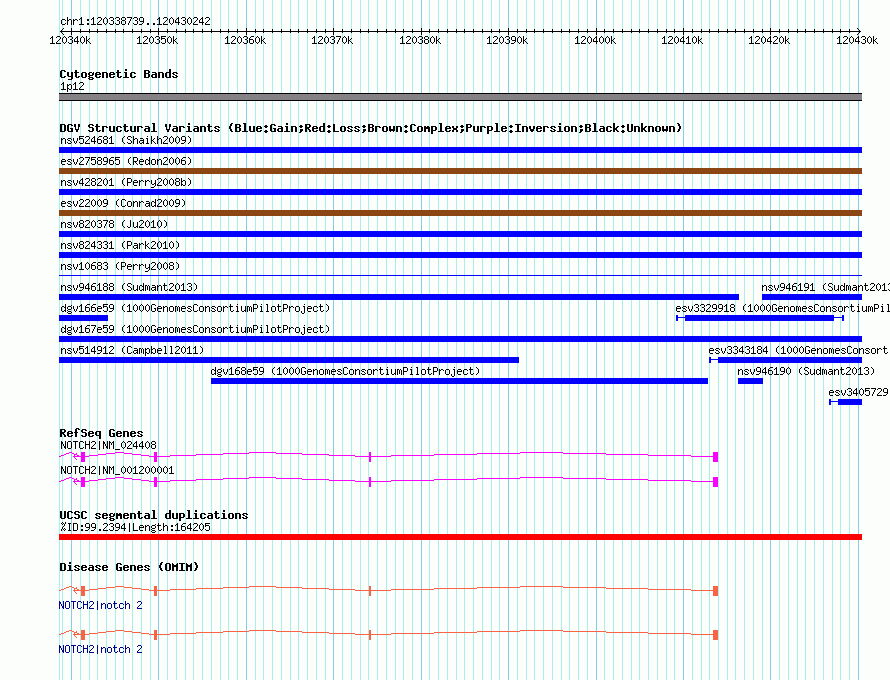Click the gray 1p12 cytogenetic band bar
Screen dimensions: 890x680
click(x=460, y=97)
